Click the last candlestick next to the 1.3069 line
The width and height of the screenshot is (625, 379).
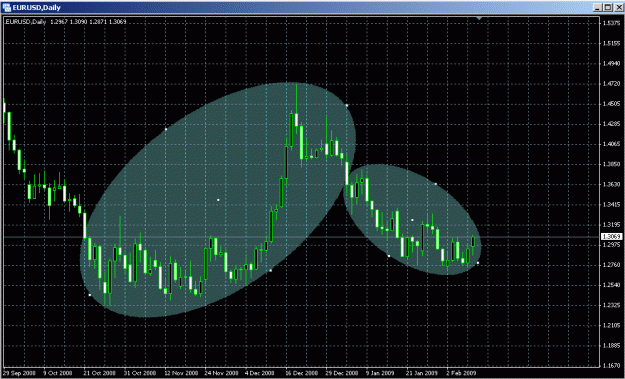(473, 242)
